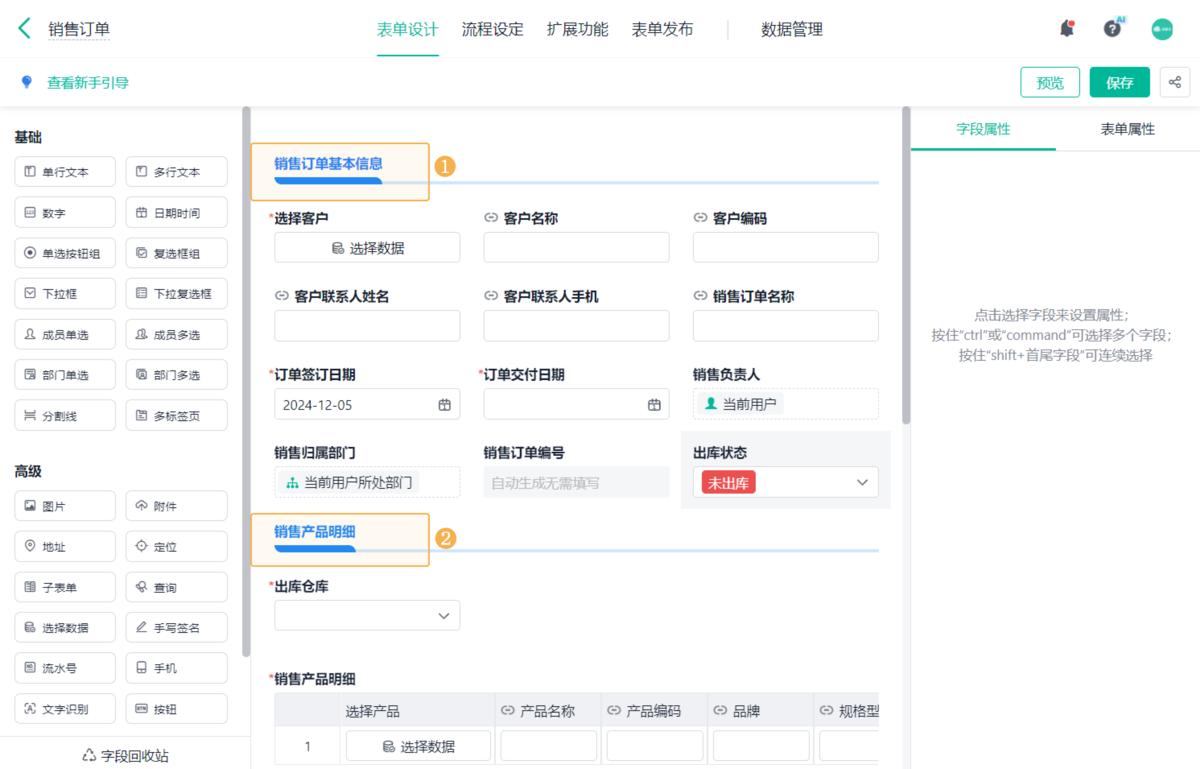Add a 手写签名 field
The height and width of the screenshot is (769, 1200).
click(177, 628)
